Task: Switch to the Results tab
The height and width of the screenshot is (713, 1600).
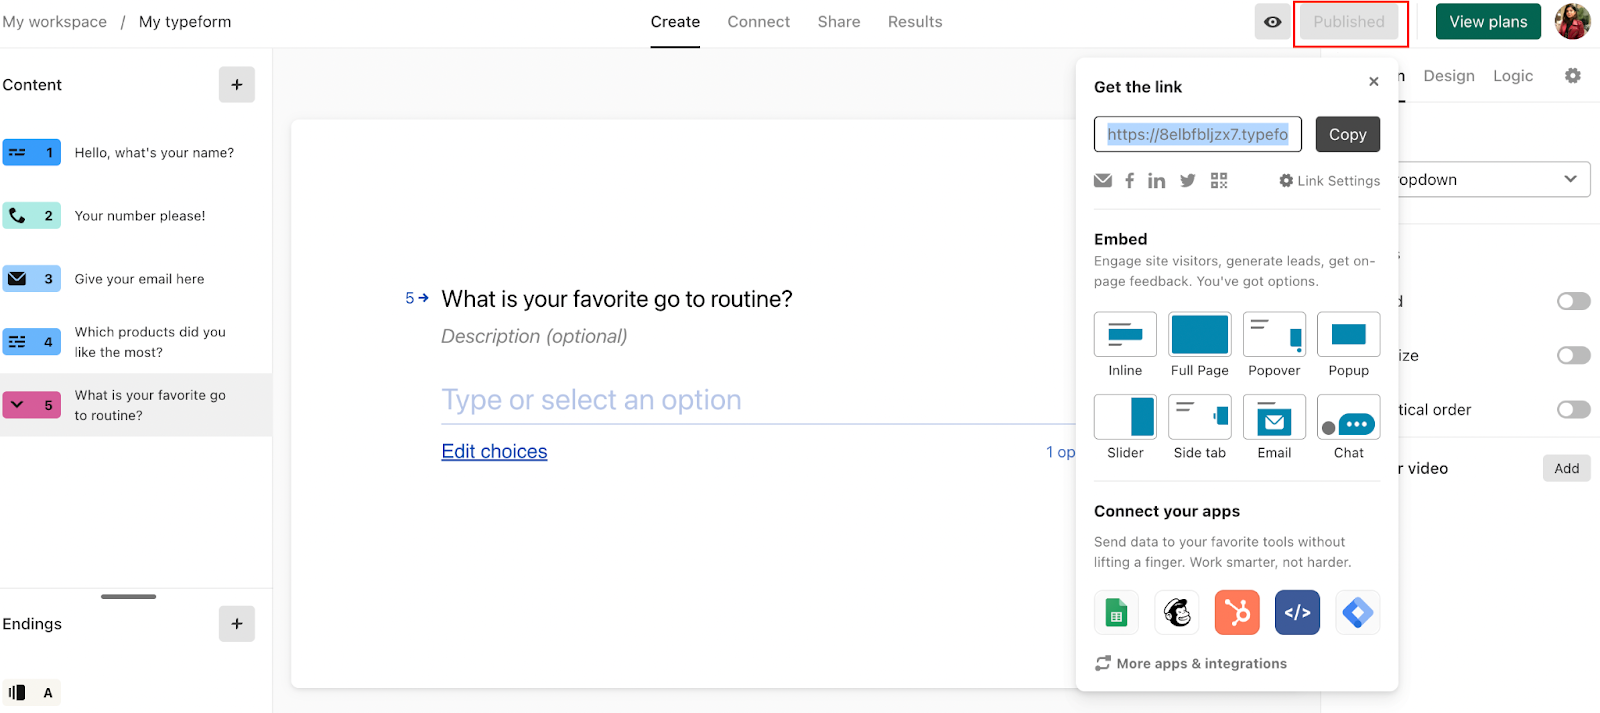Action: pyautogui.click(x=914, y=22)
